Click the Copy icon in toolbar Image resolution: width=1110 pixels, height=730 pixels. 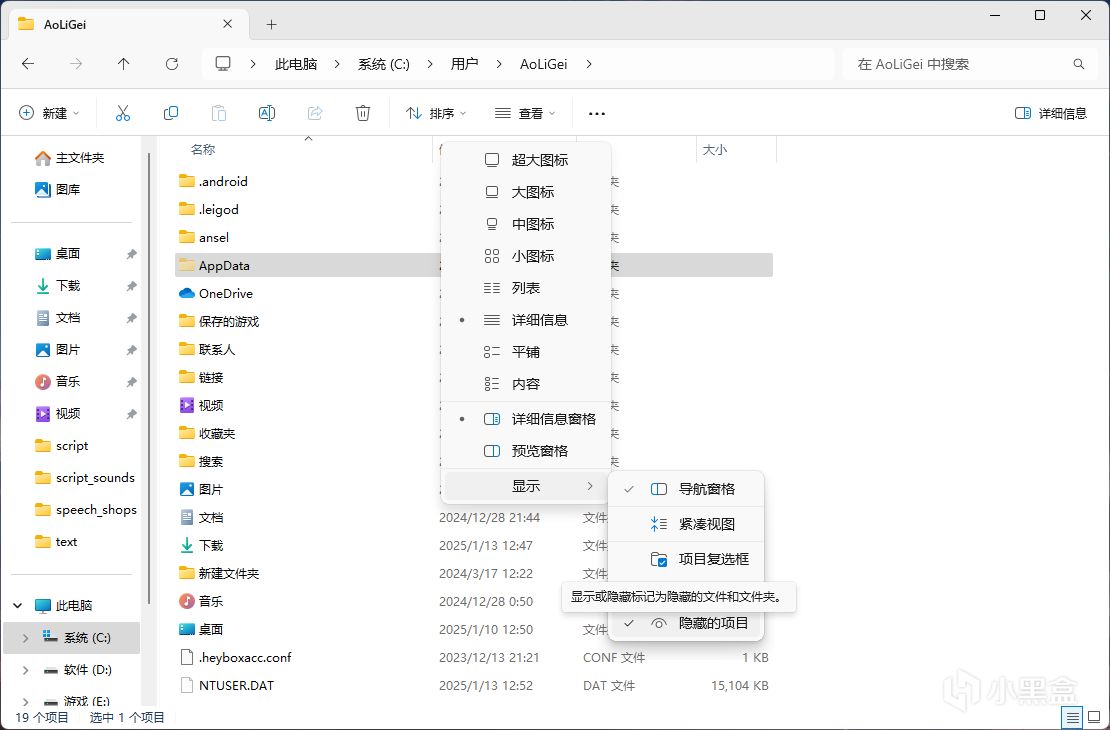point(171,113)
